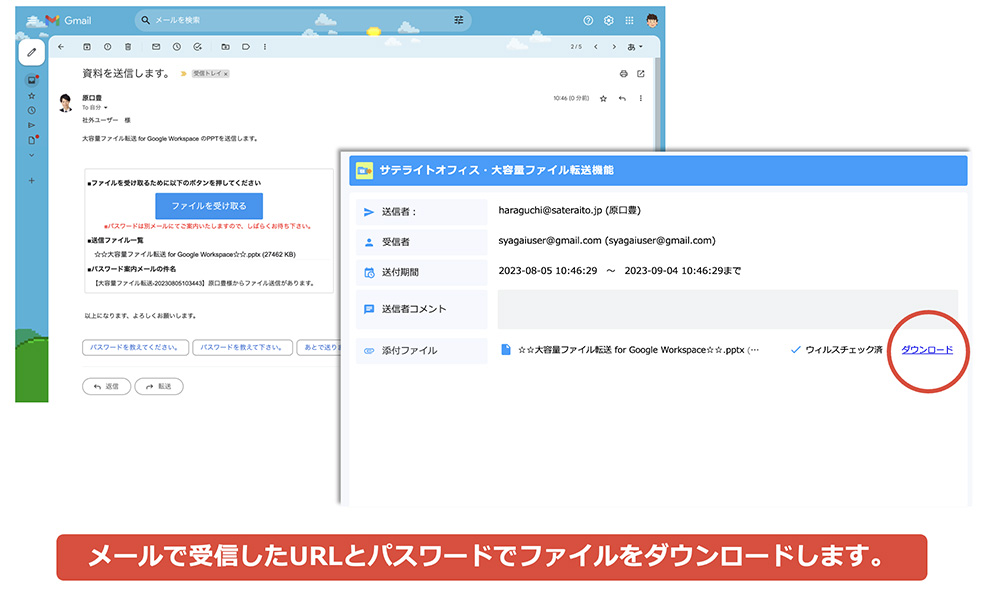Reply using the arrow icon by timestamp
Screen dimensions: 1000x602
(622, 98)
